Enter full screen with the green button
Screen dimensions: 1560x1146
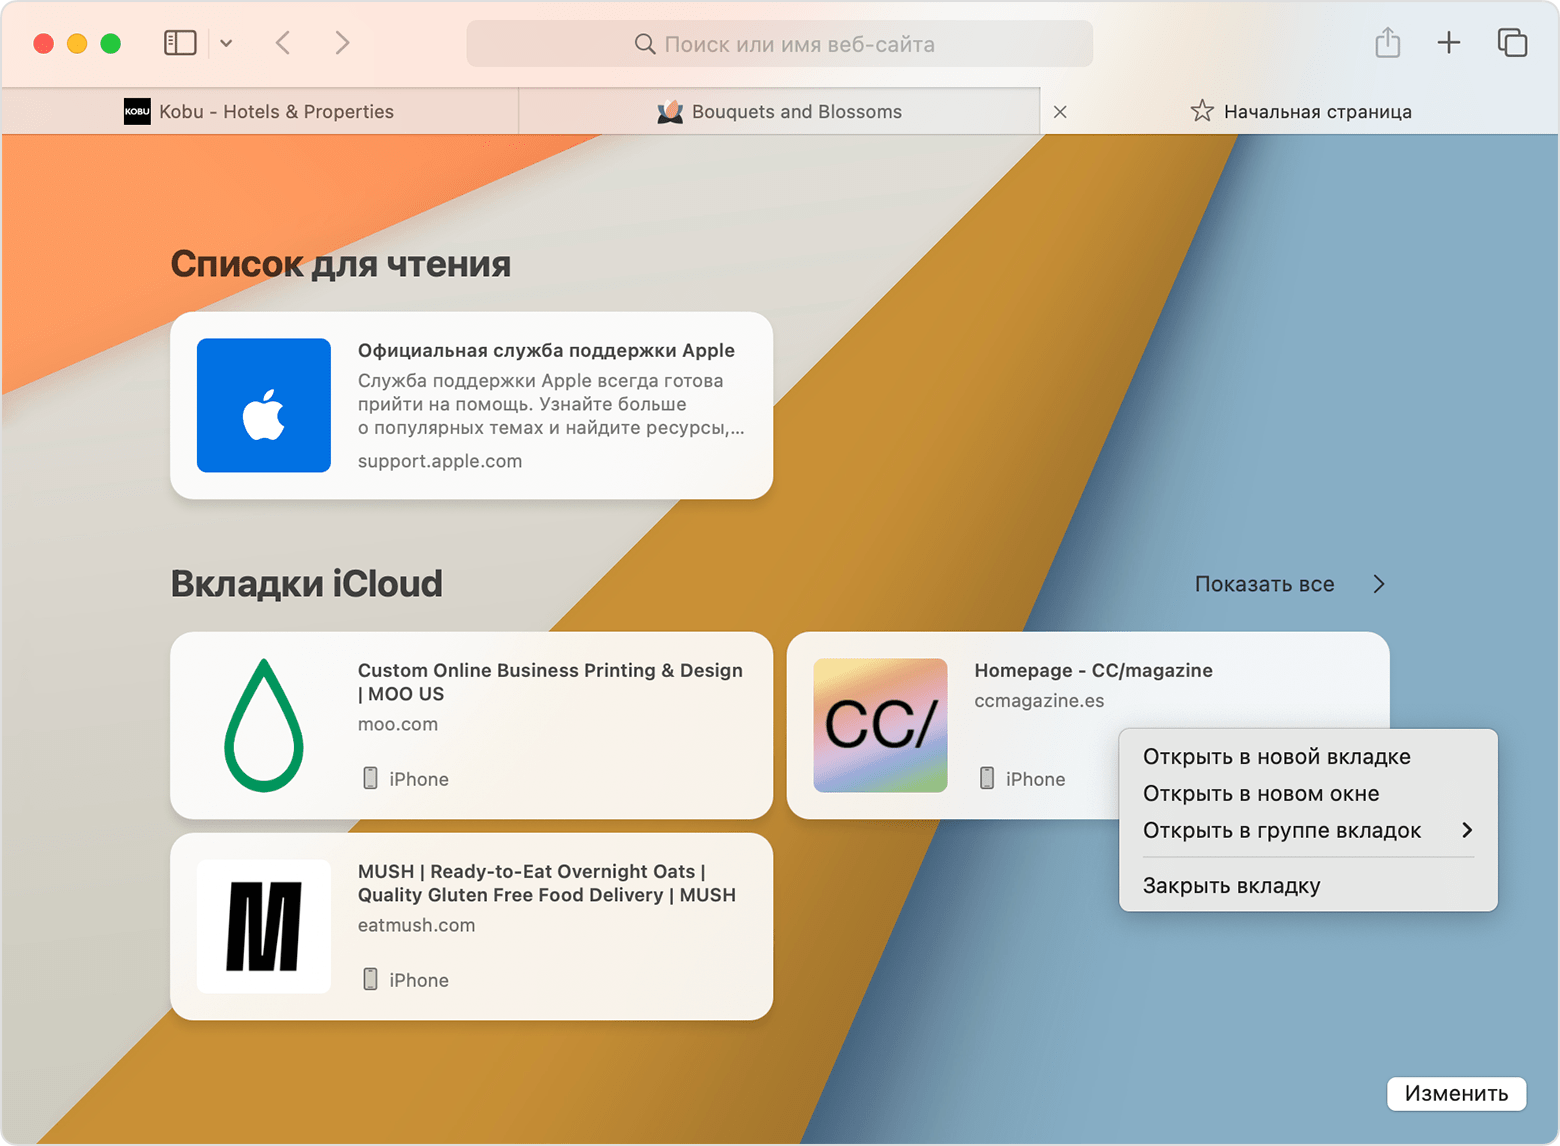[x=111, y=43]
